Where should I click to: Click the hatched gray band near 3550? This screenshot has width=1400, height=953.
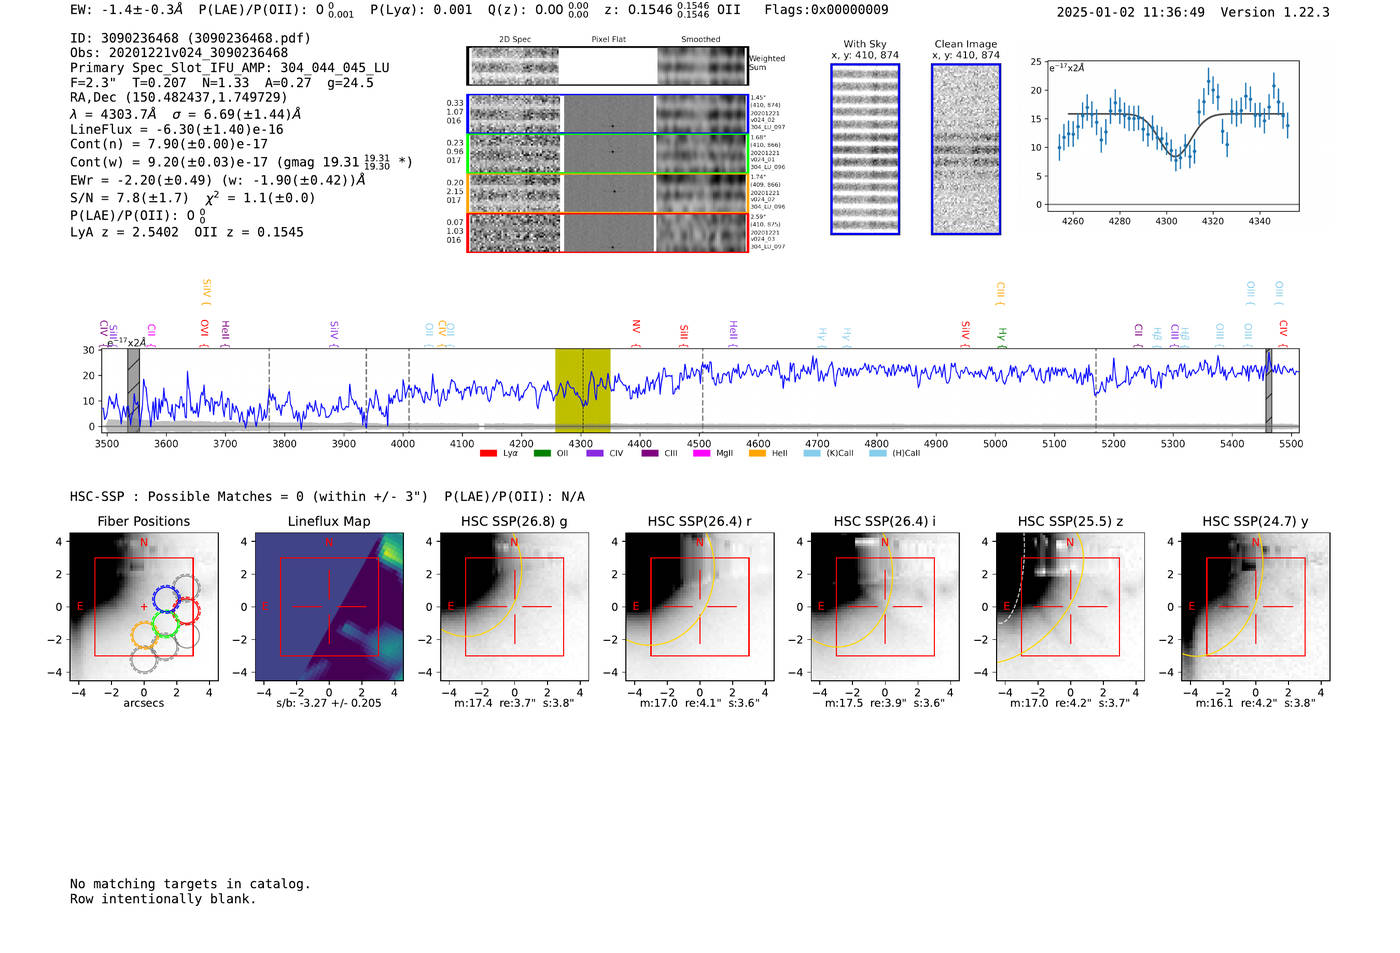133,390
